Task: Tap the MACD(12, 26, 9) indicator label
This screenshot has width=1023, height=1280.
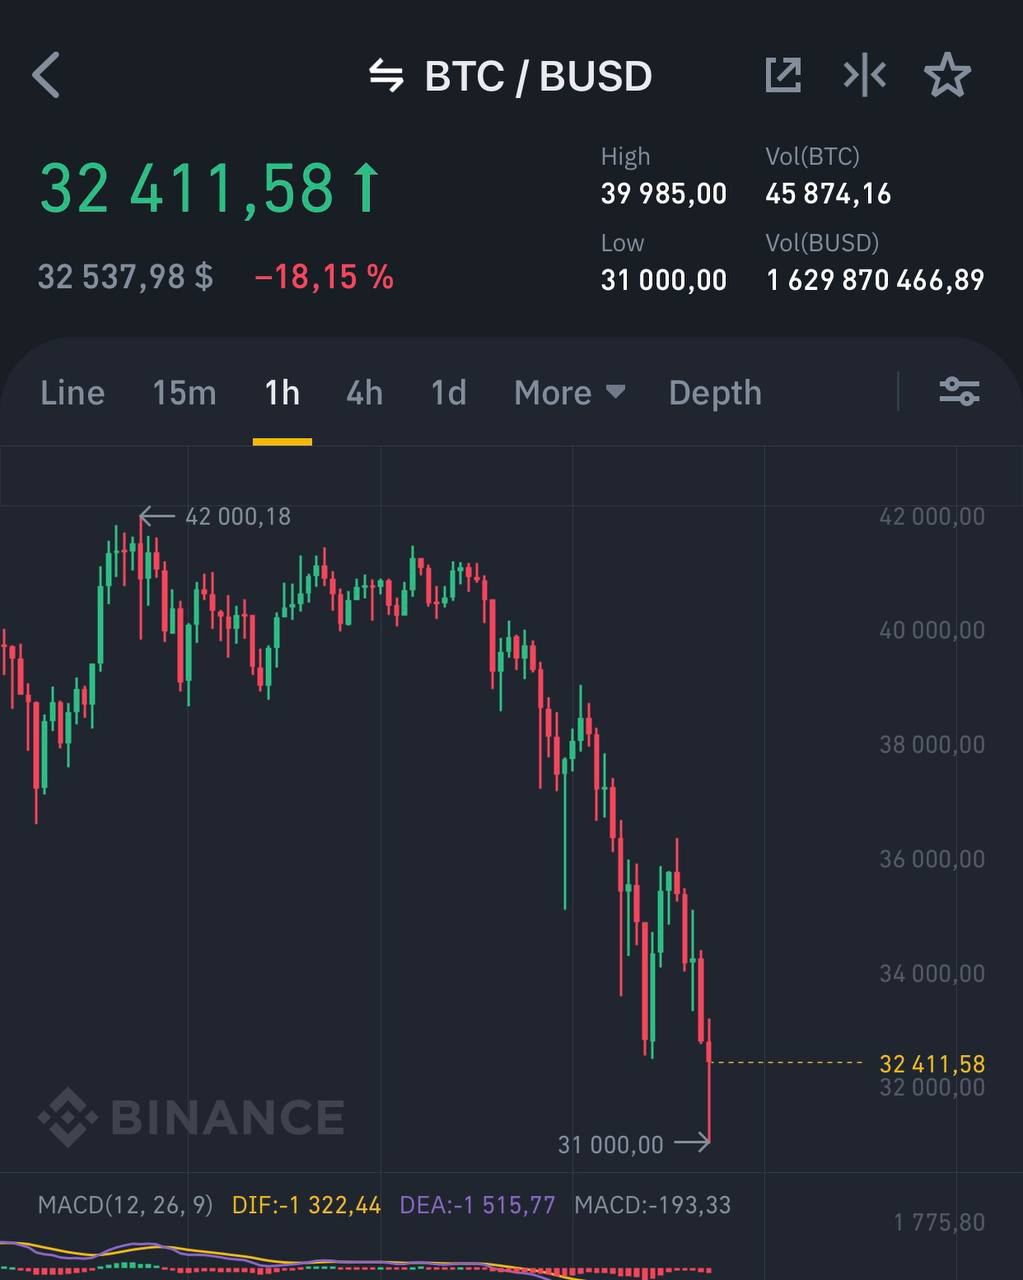Action: tap(125, 1205)
